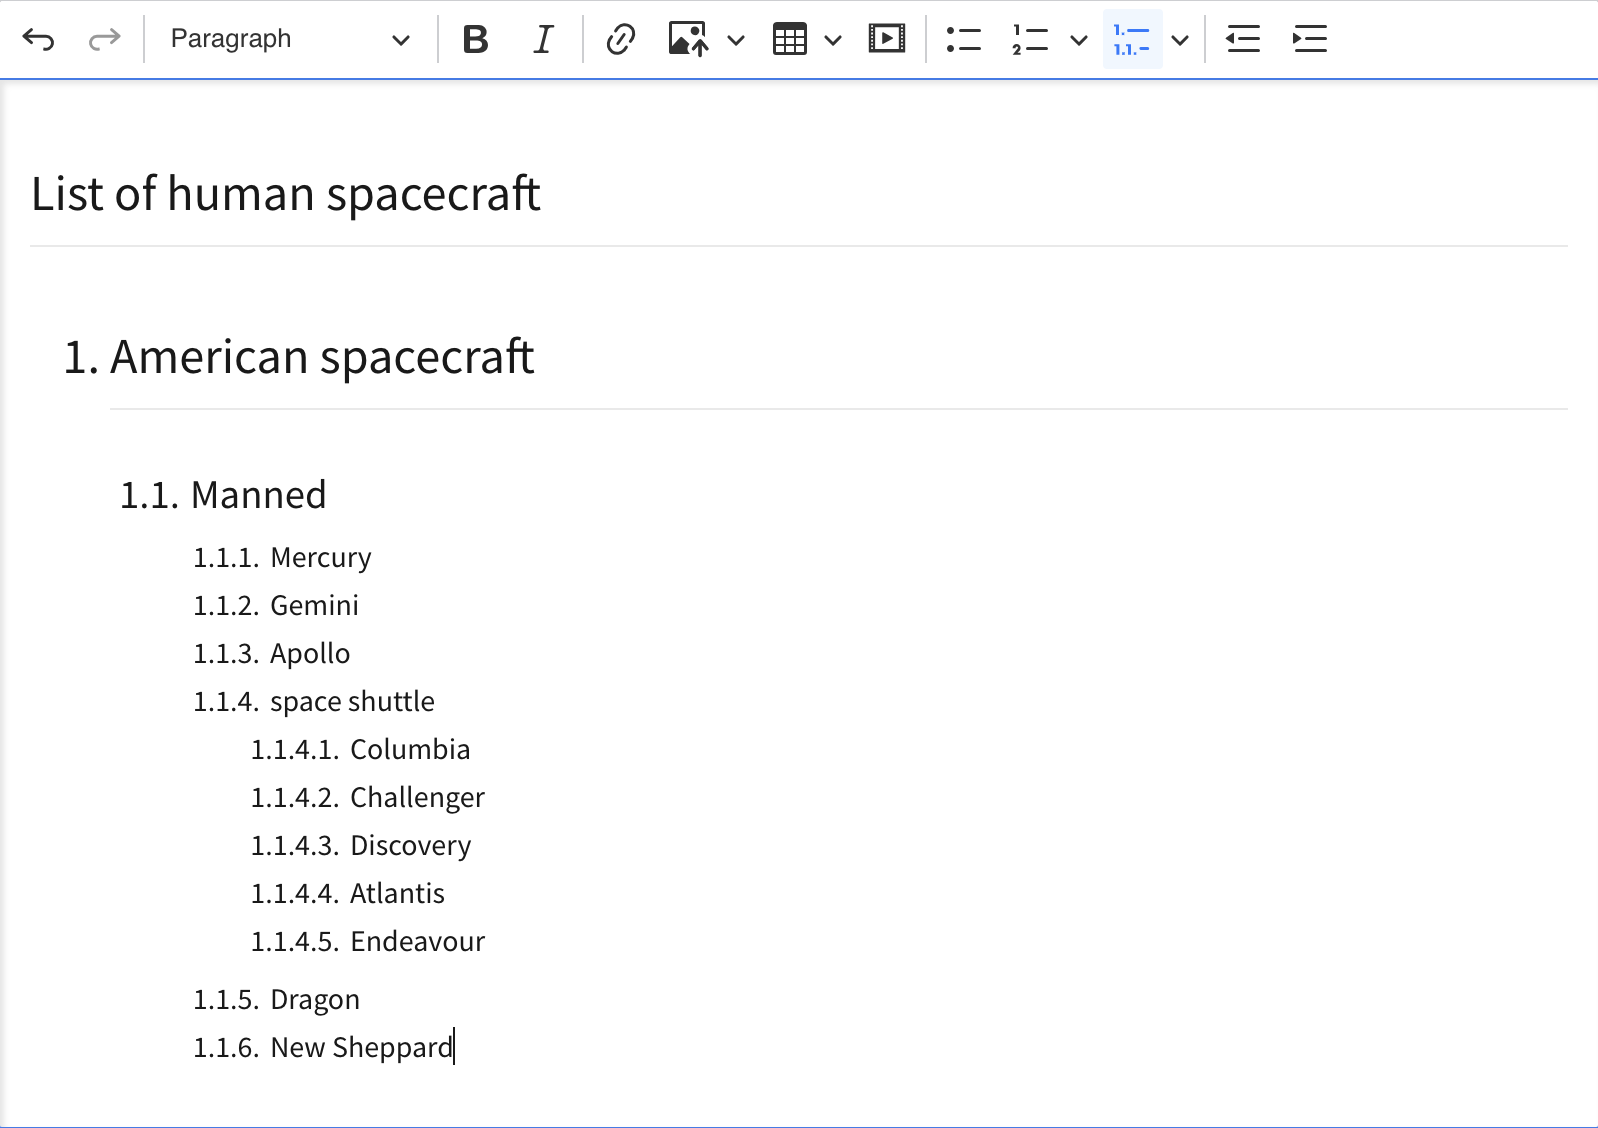The width and height of the screenshot is (1598, 1128).
Task: Click the 'Discovery' list item
Action: tap(410, 846)
